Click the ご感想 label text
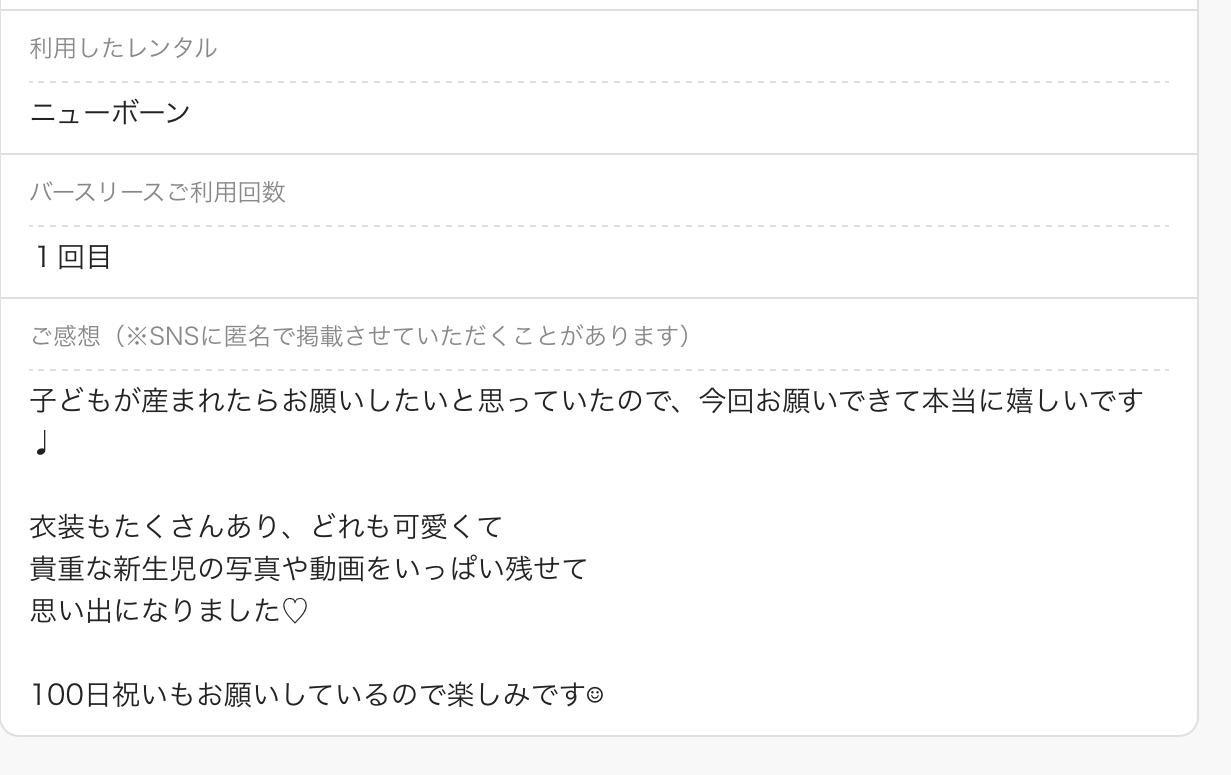This screenshot has height=775, width=1231. pyautogui.click(x=64, y=337)
